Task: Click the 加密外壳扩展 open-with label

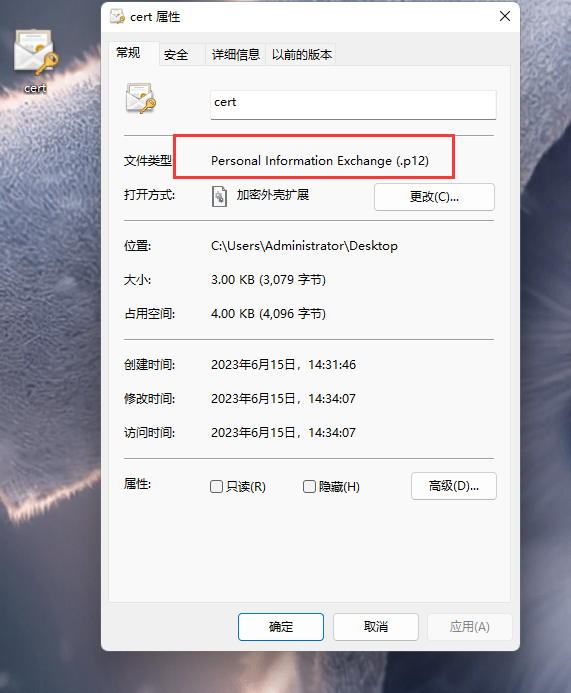Action: coord(272,195)
